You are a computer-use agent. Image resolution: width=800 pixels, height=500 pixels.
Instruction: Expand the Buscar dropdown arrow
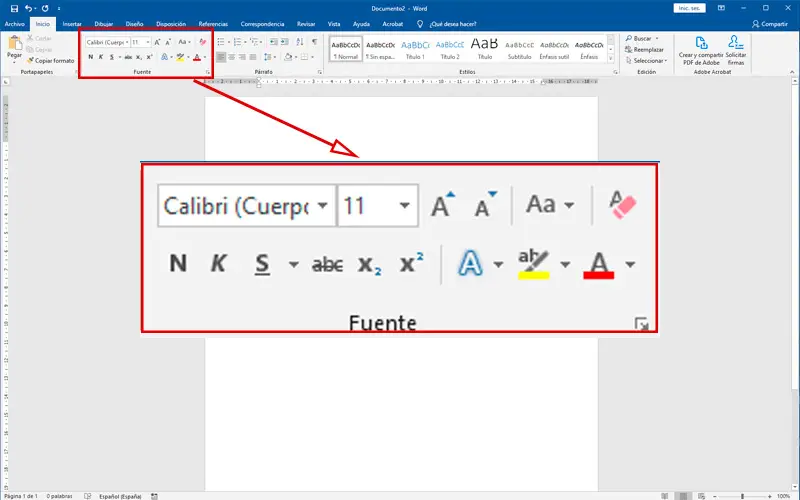pyautogui.click(x=657, y=38)
